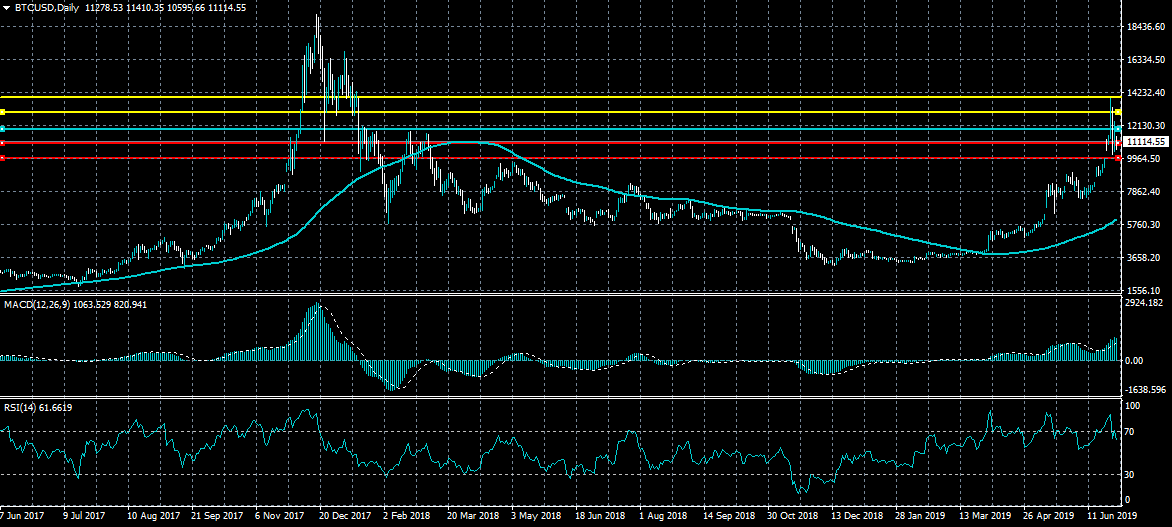Click the 3 May 2018 date label
Viewport: 1172px width, 527px height.
coord(537,516)
